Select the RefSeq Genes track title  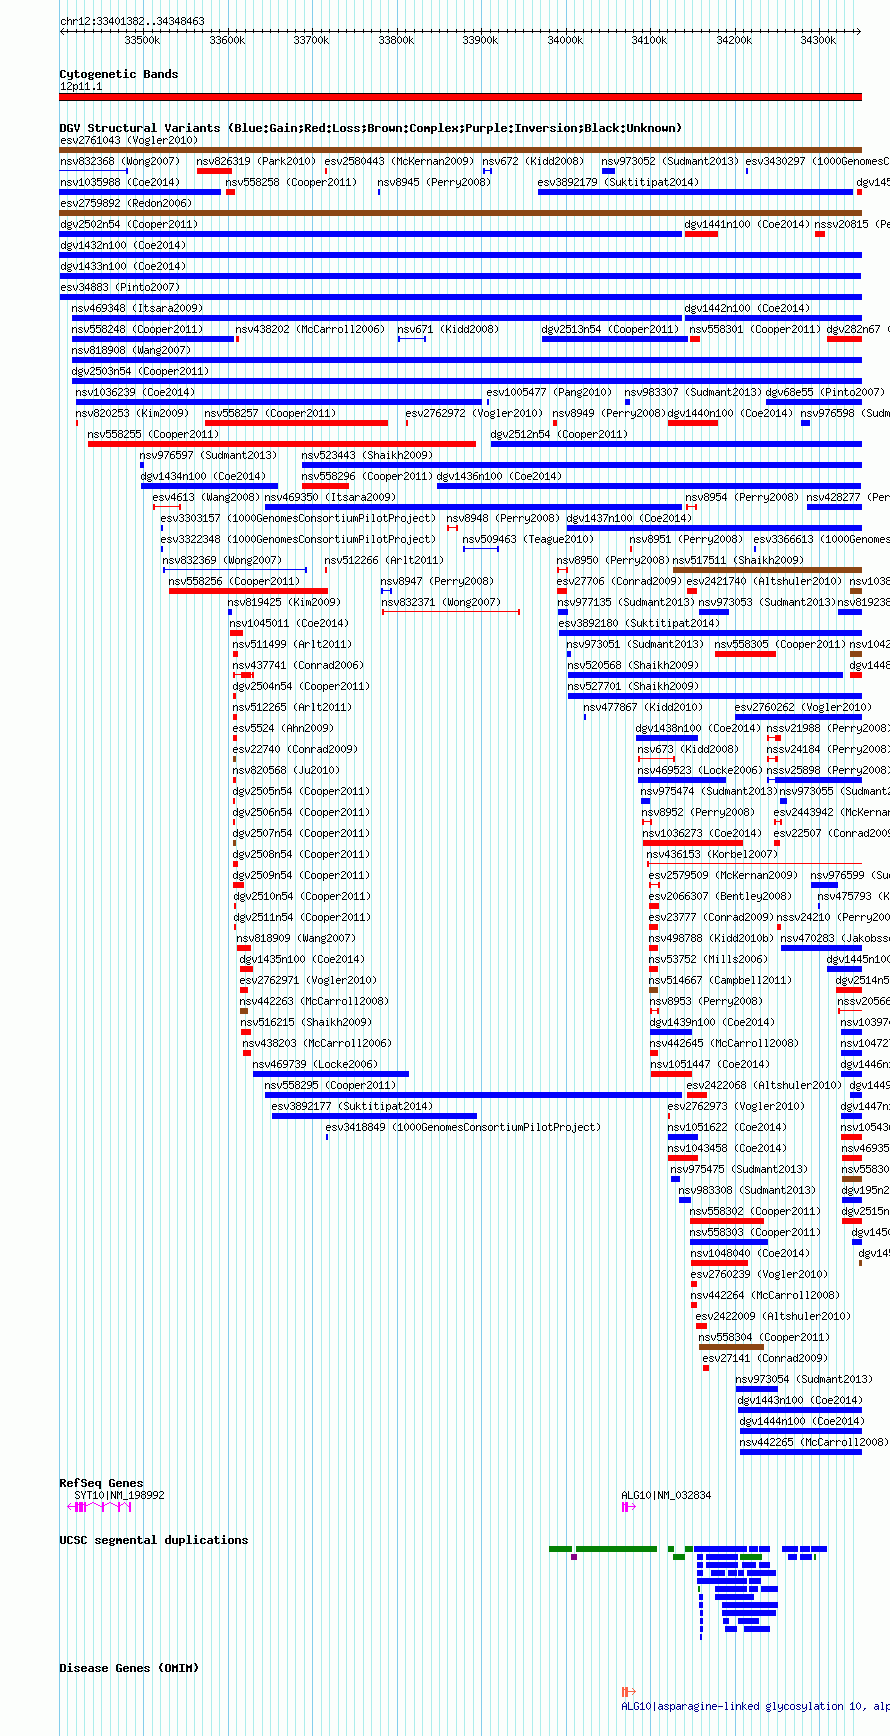[x=101, y=1483]
